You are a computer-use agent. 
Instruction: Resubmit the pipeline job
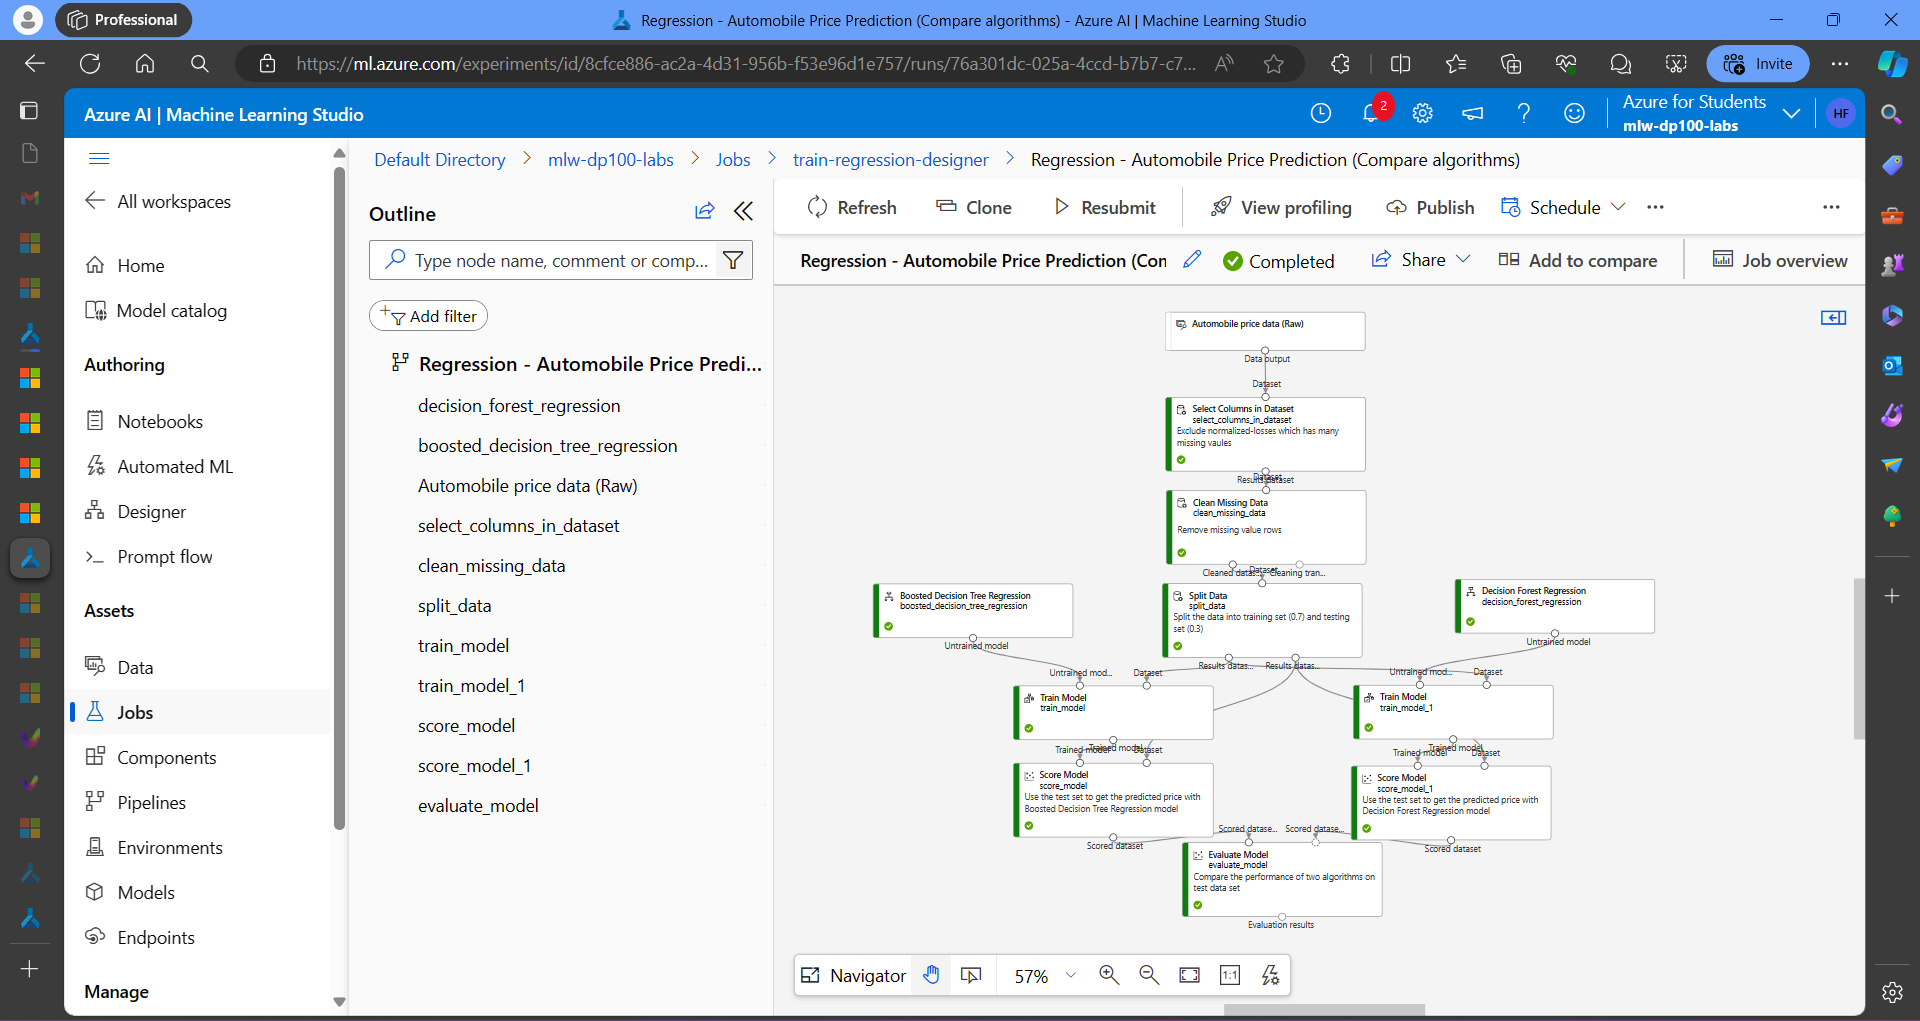(x=1105, y=207)
